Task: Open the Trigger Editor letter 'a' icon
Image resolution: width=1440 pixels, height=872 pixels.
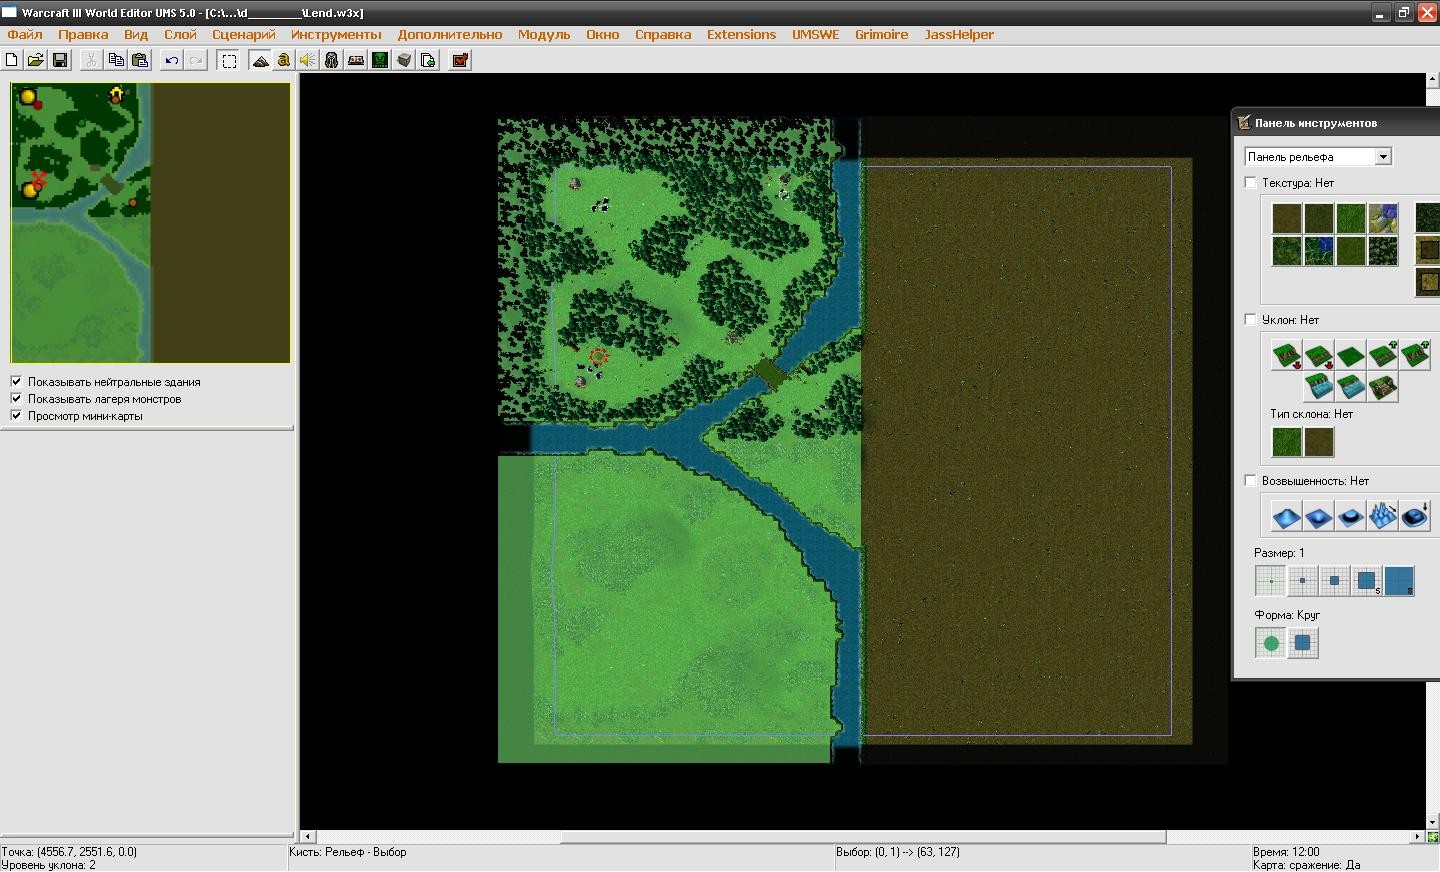Action: point(284,60)
